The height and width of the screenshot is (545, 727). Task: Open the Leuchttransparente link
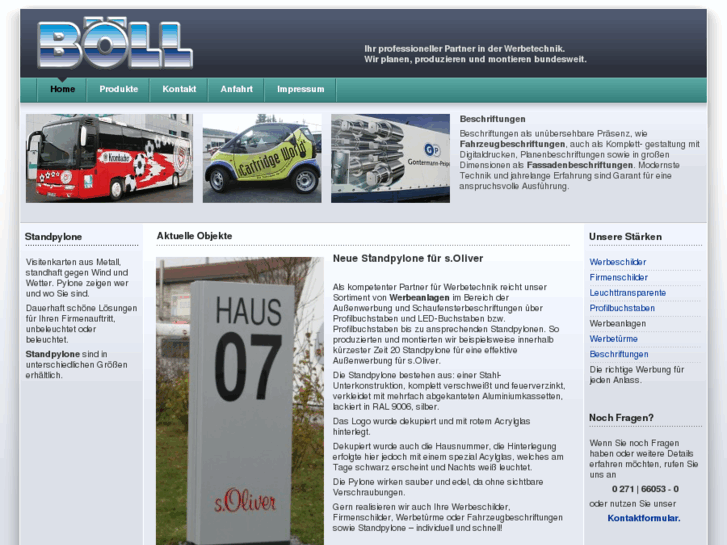[x=628, y=293]
